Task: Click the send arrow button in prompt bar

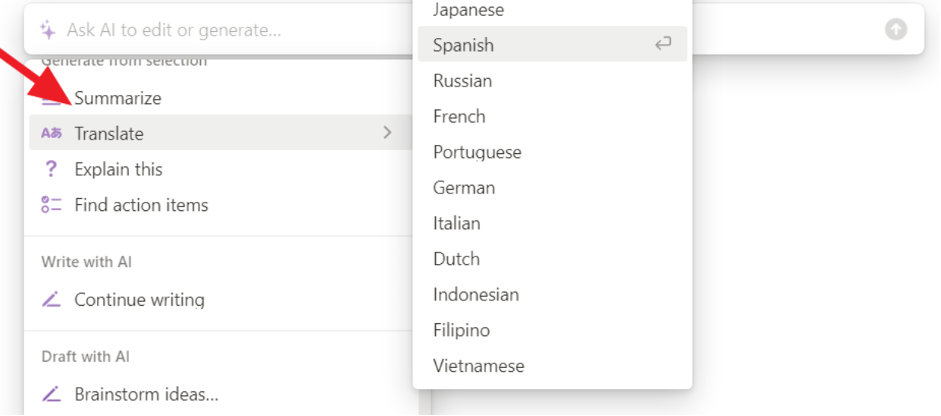Action: coord(896,29)
